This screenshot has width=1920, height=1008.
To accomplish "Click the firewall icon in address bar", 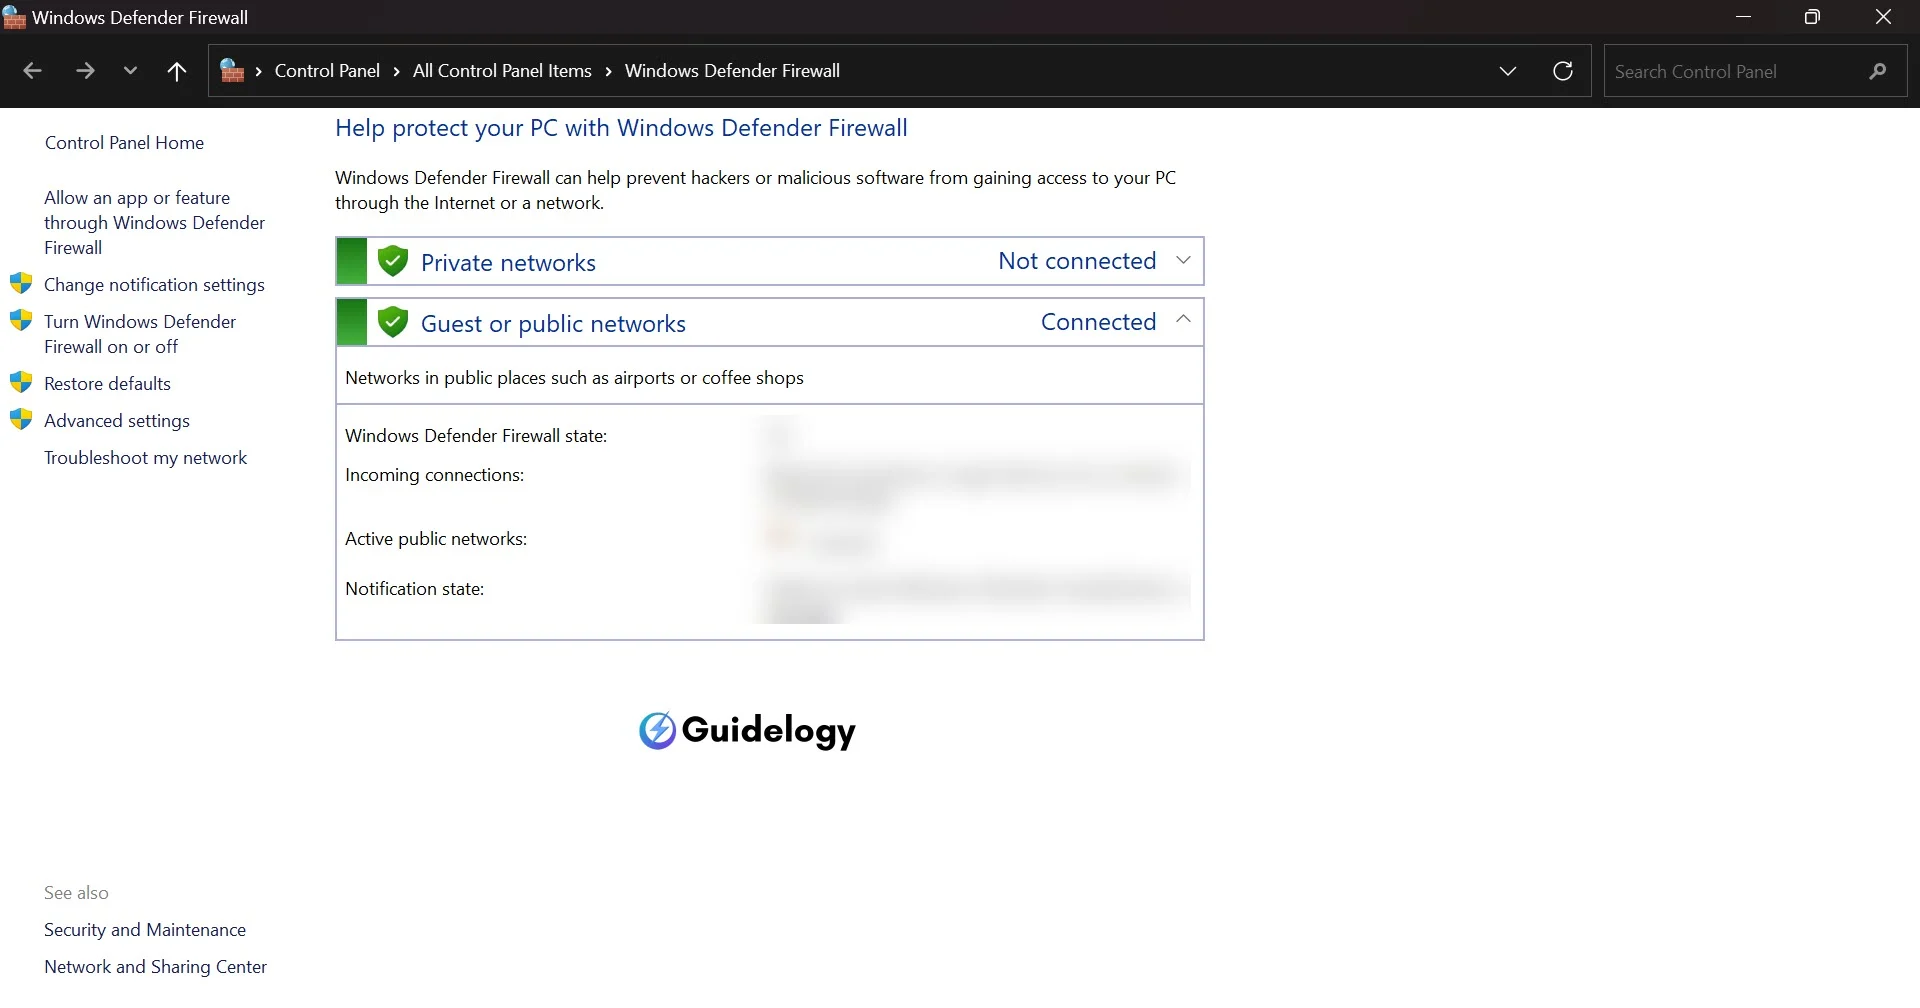I will [x=232, y=71].
